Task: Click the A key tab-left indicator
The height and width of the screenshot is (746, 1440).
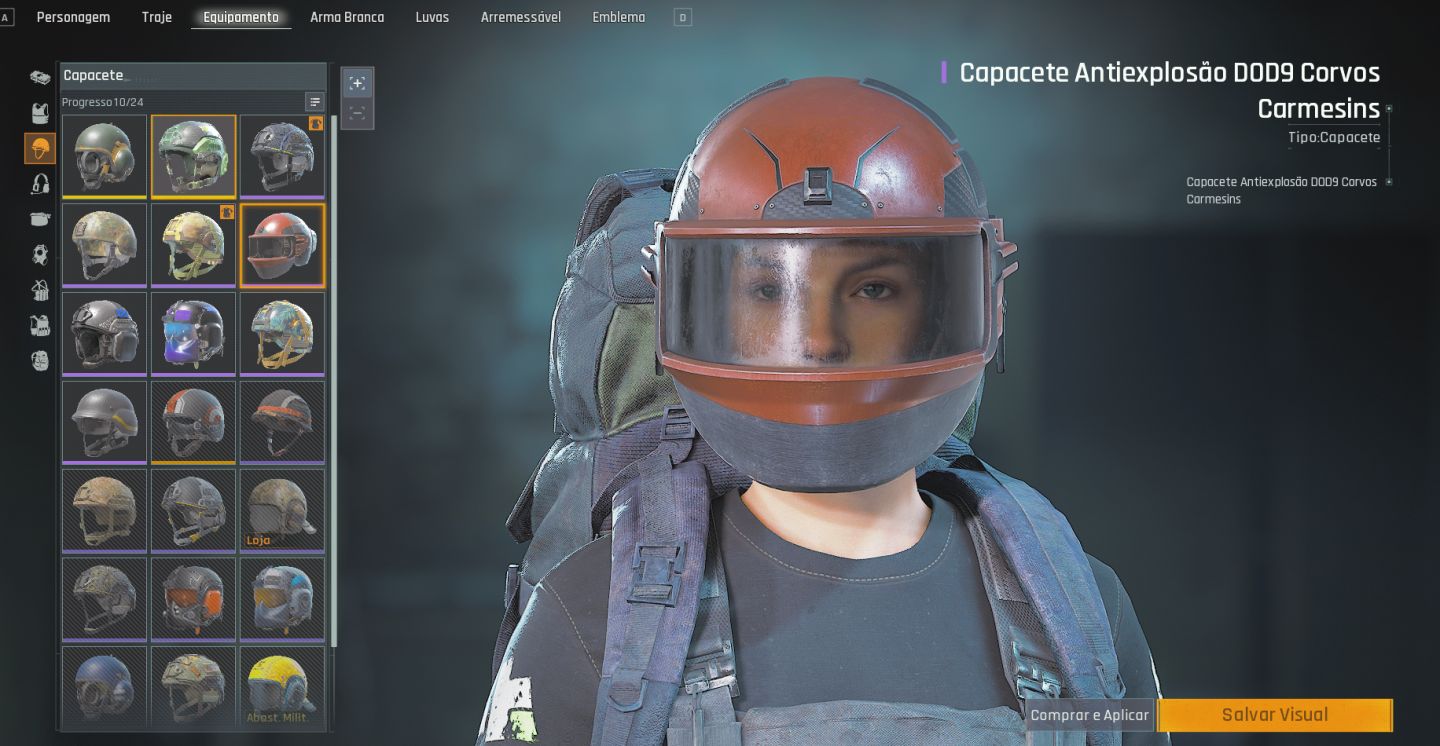Action: 6,17
